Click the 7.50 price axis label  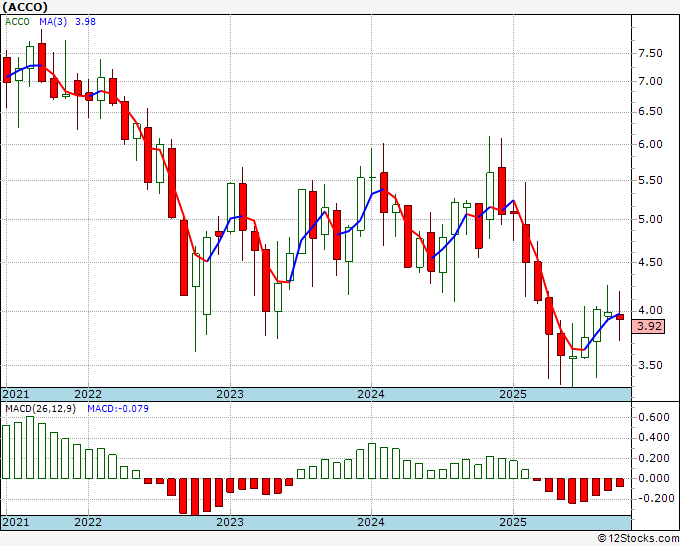[650, 53]
